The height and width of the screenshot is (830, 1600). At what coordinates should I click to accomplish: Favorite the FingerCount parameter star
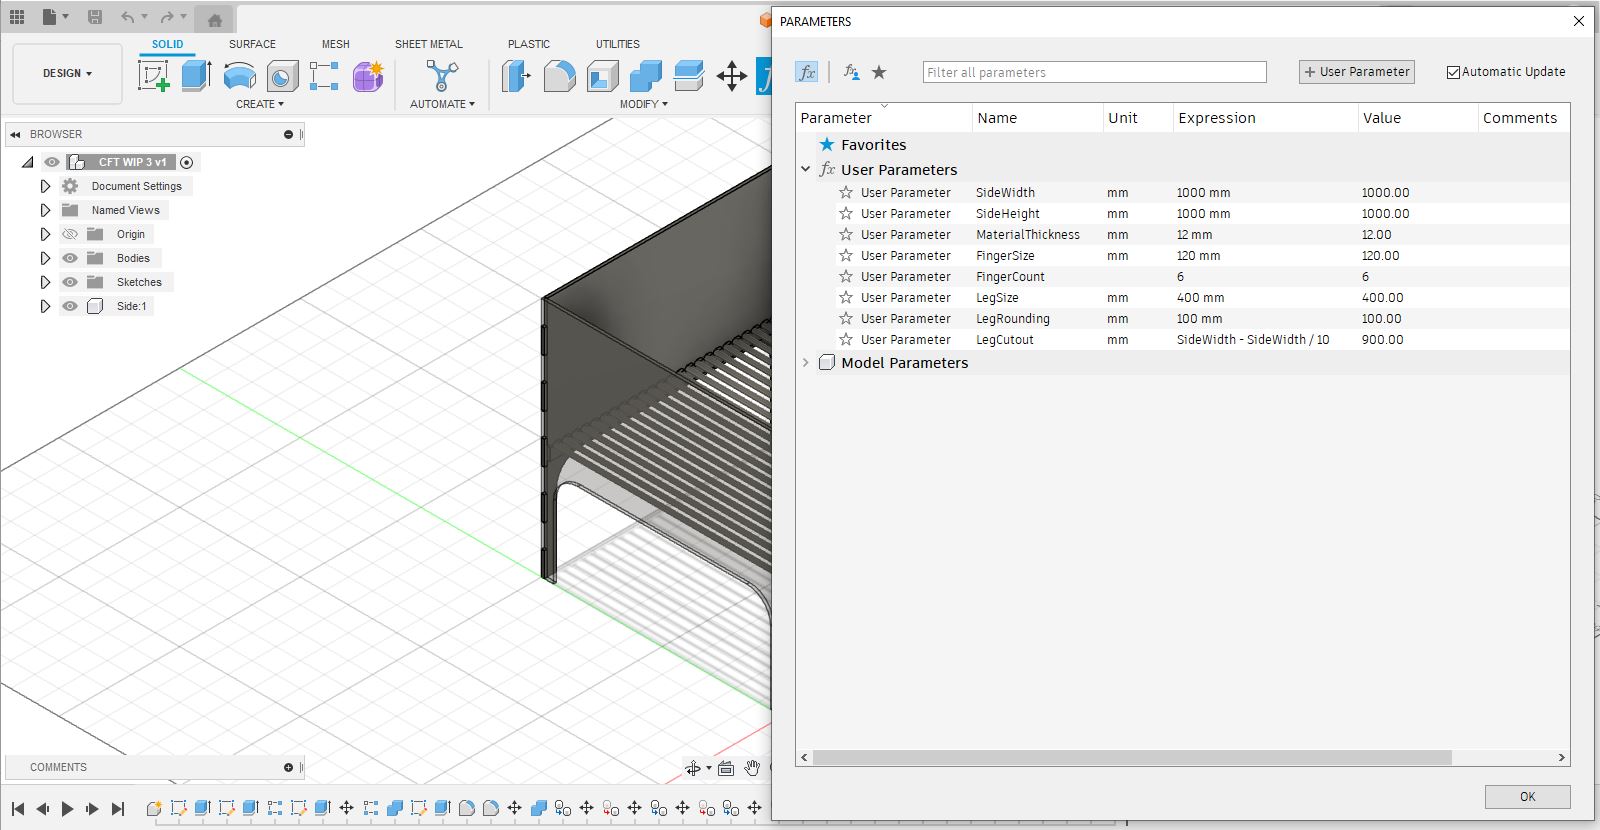[846, 276]
